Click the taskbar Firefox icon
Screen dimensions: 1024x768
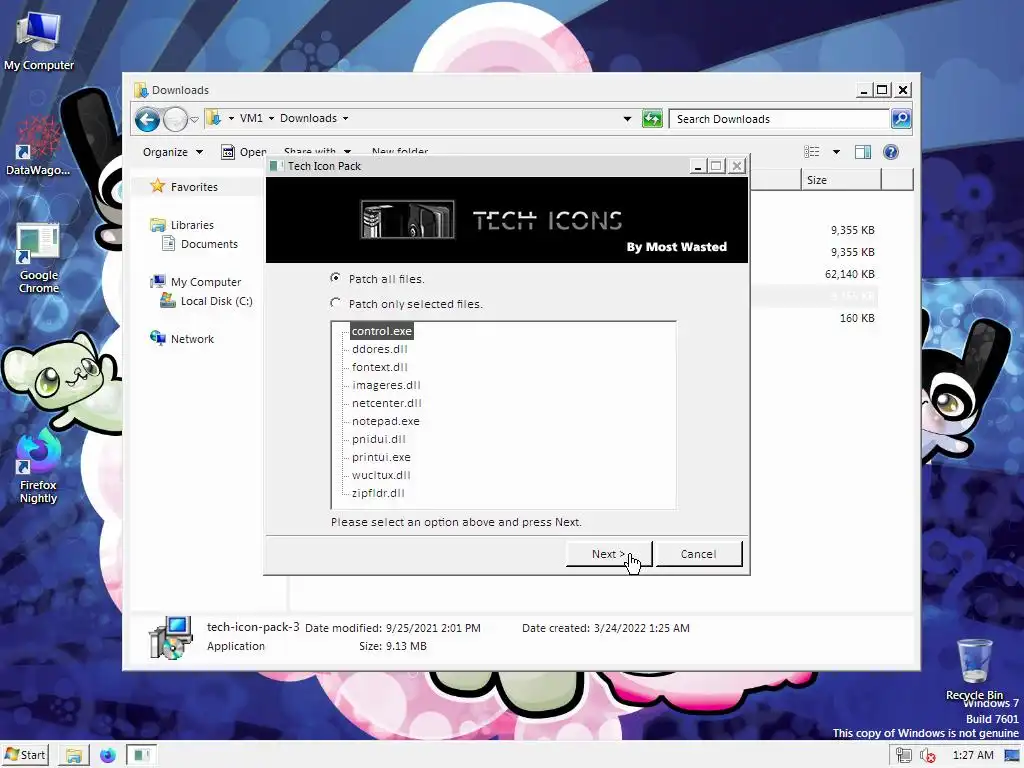point(108,756)
